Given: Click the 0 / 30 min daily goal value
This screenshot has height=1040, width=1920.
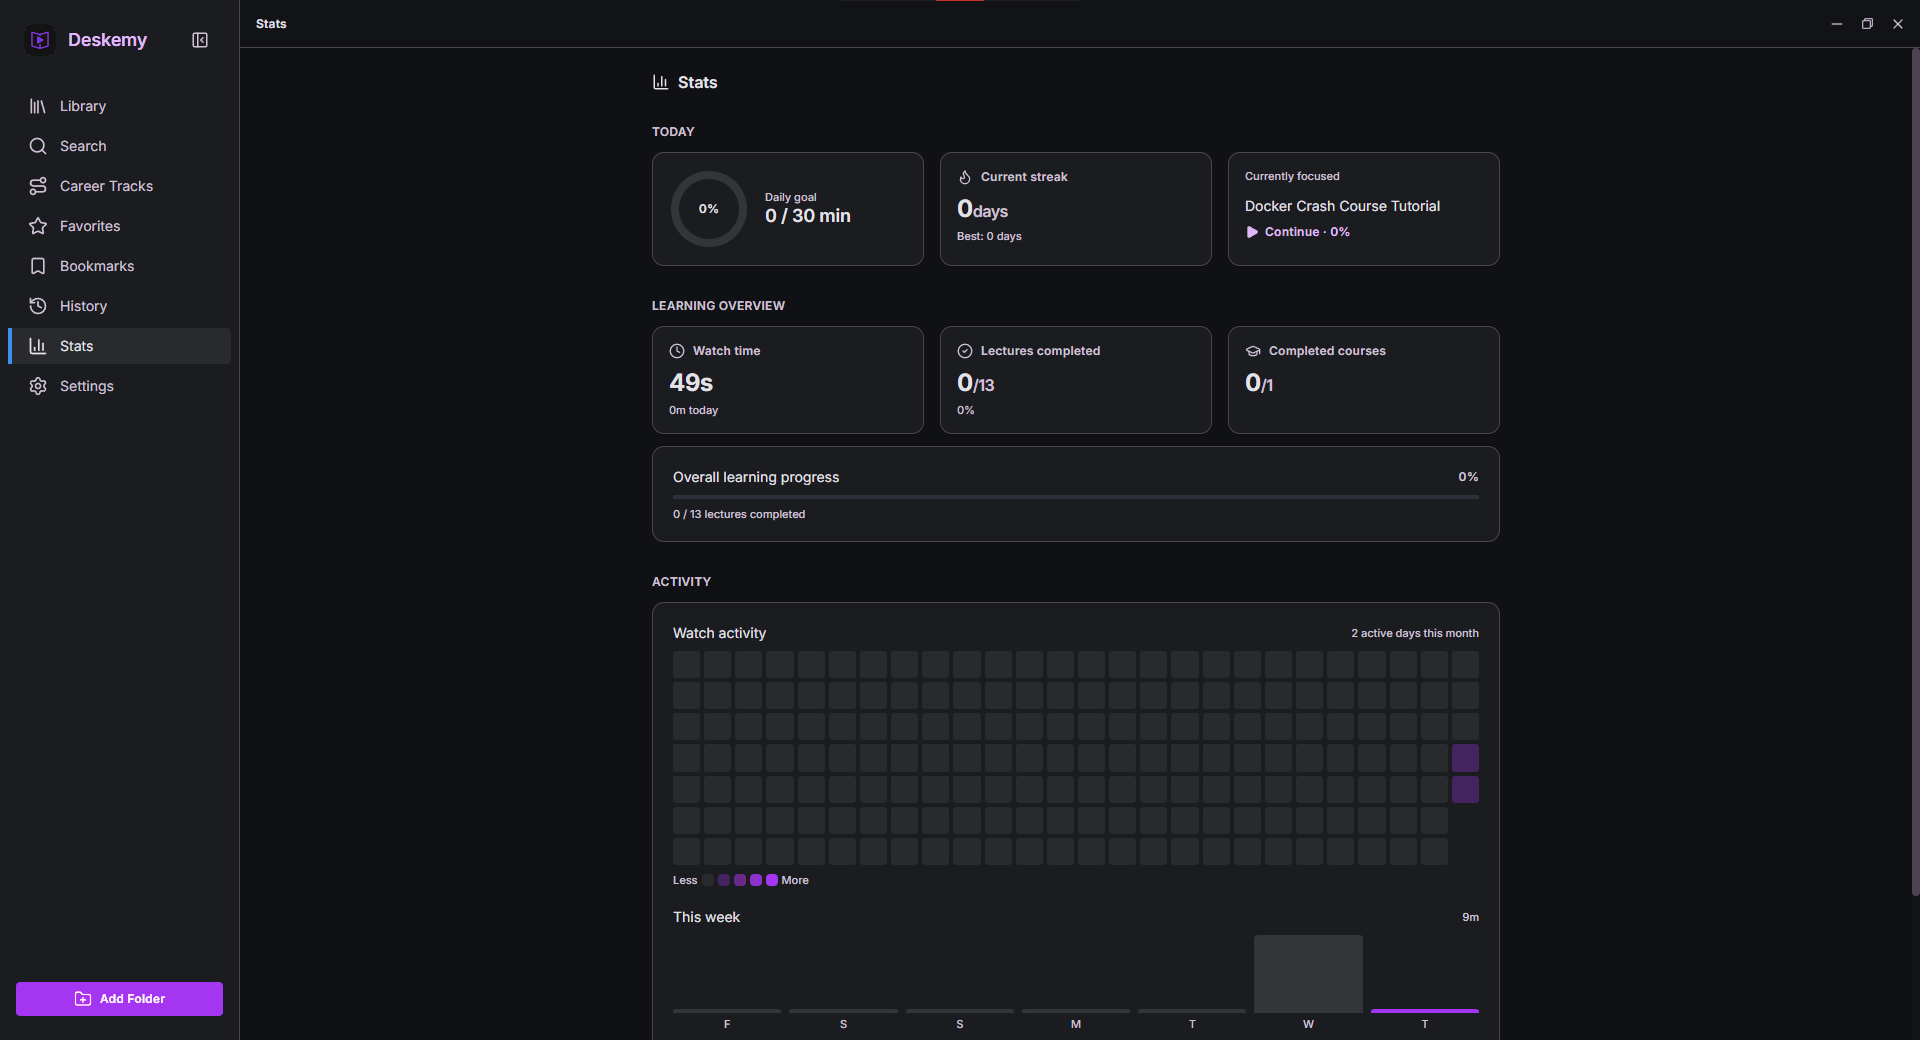Looking at the screenshot, I should (x=808, y=216).
